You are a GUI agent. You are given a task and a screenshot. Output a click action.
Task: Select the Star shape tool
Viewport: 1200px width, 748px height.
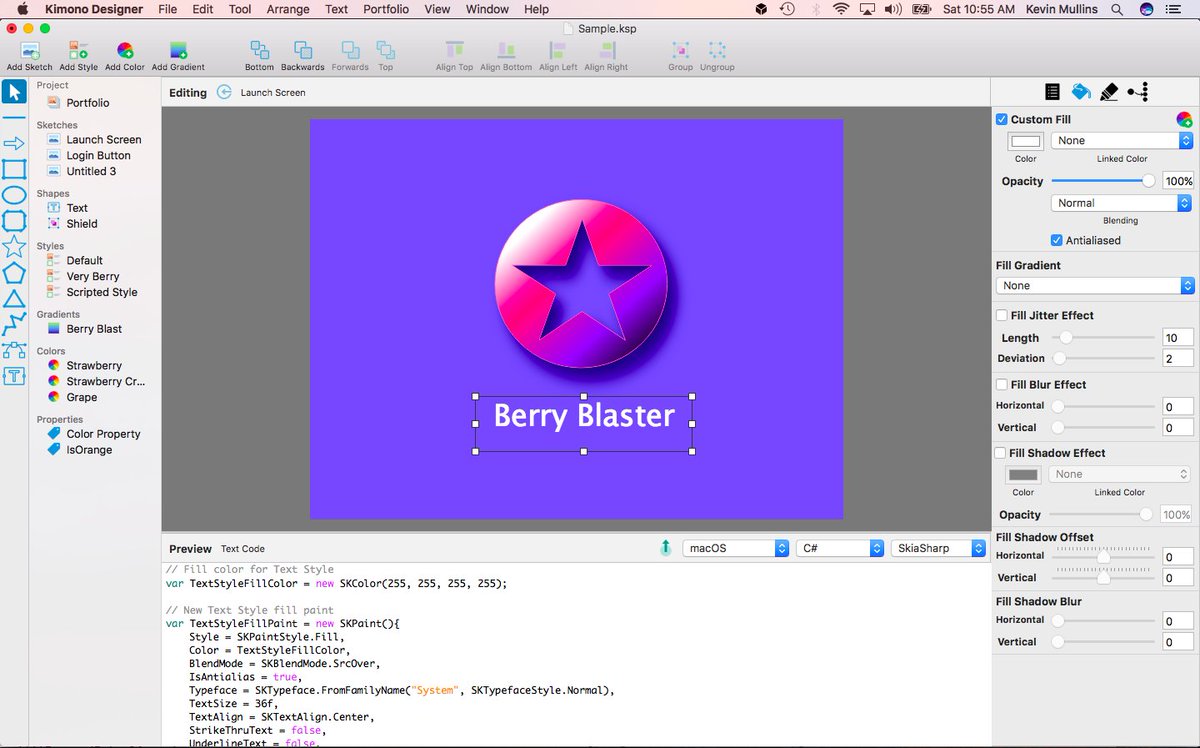pyautogui.click(x=14, y=245)
